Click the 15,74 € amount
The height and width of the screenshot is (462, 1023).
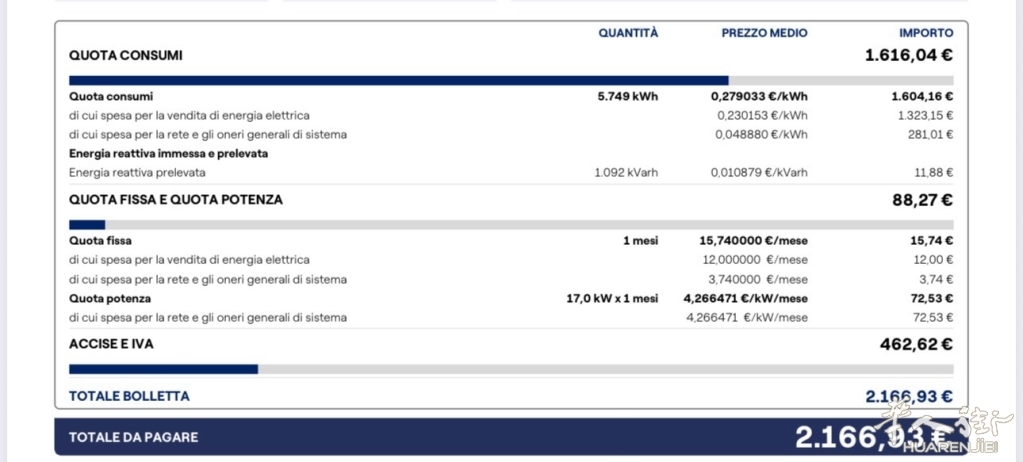[x=932, y=241]
